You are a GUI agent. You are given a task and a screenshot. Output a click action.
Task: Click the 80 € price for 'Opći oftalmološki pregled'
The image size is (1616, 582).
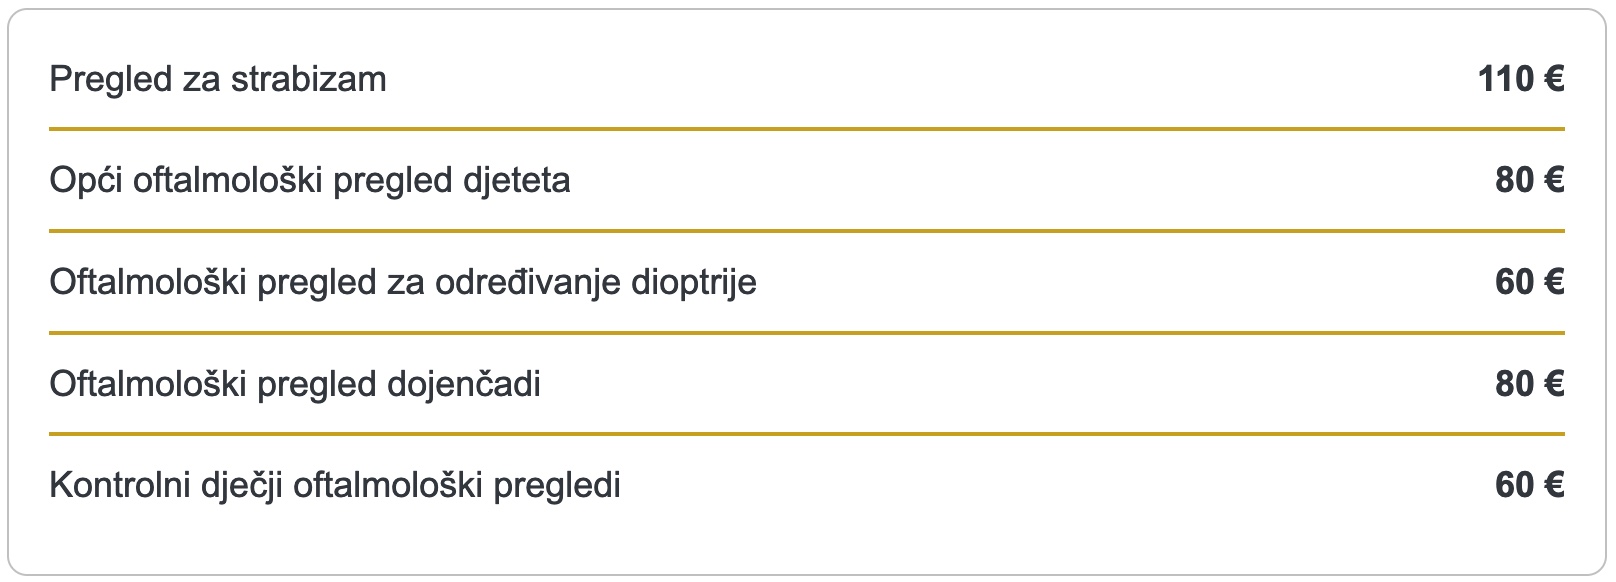pos(1529,181)
